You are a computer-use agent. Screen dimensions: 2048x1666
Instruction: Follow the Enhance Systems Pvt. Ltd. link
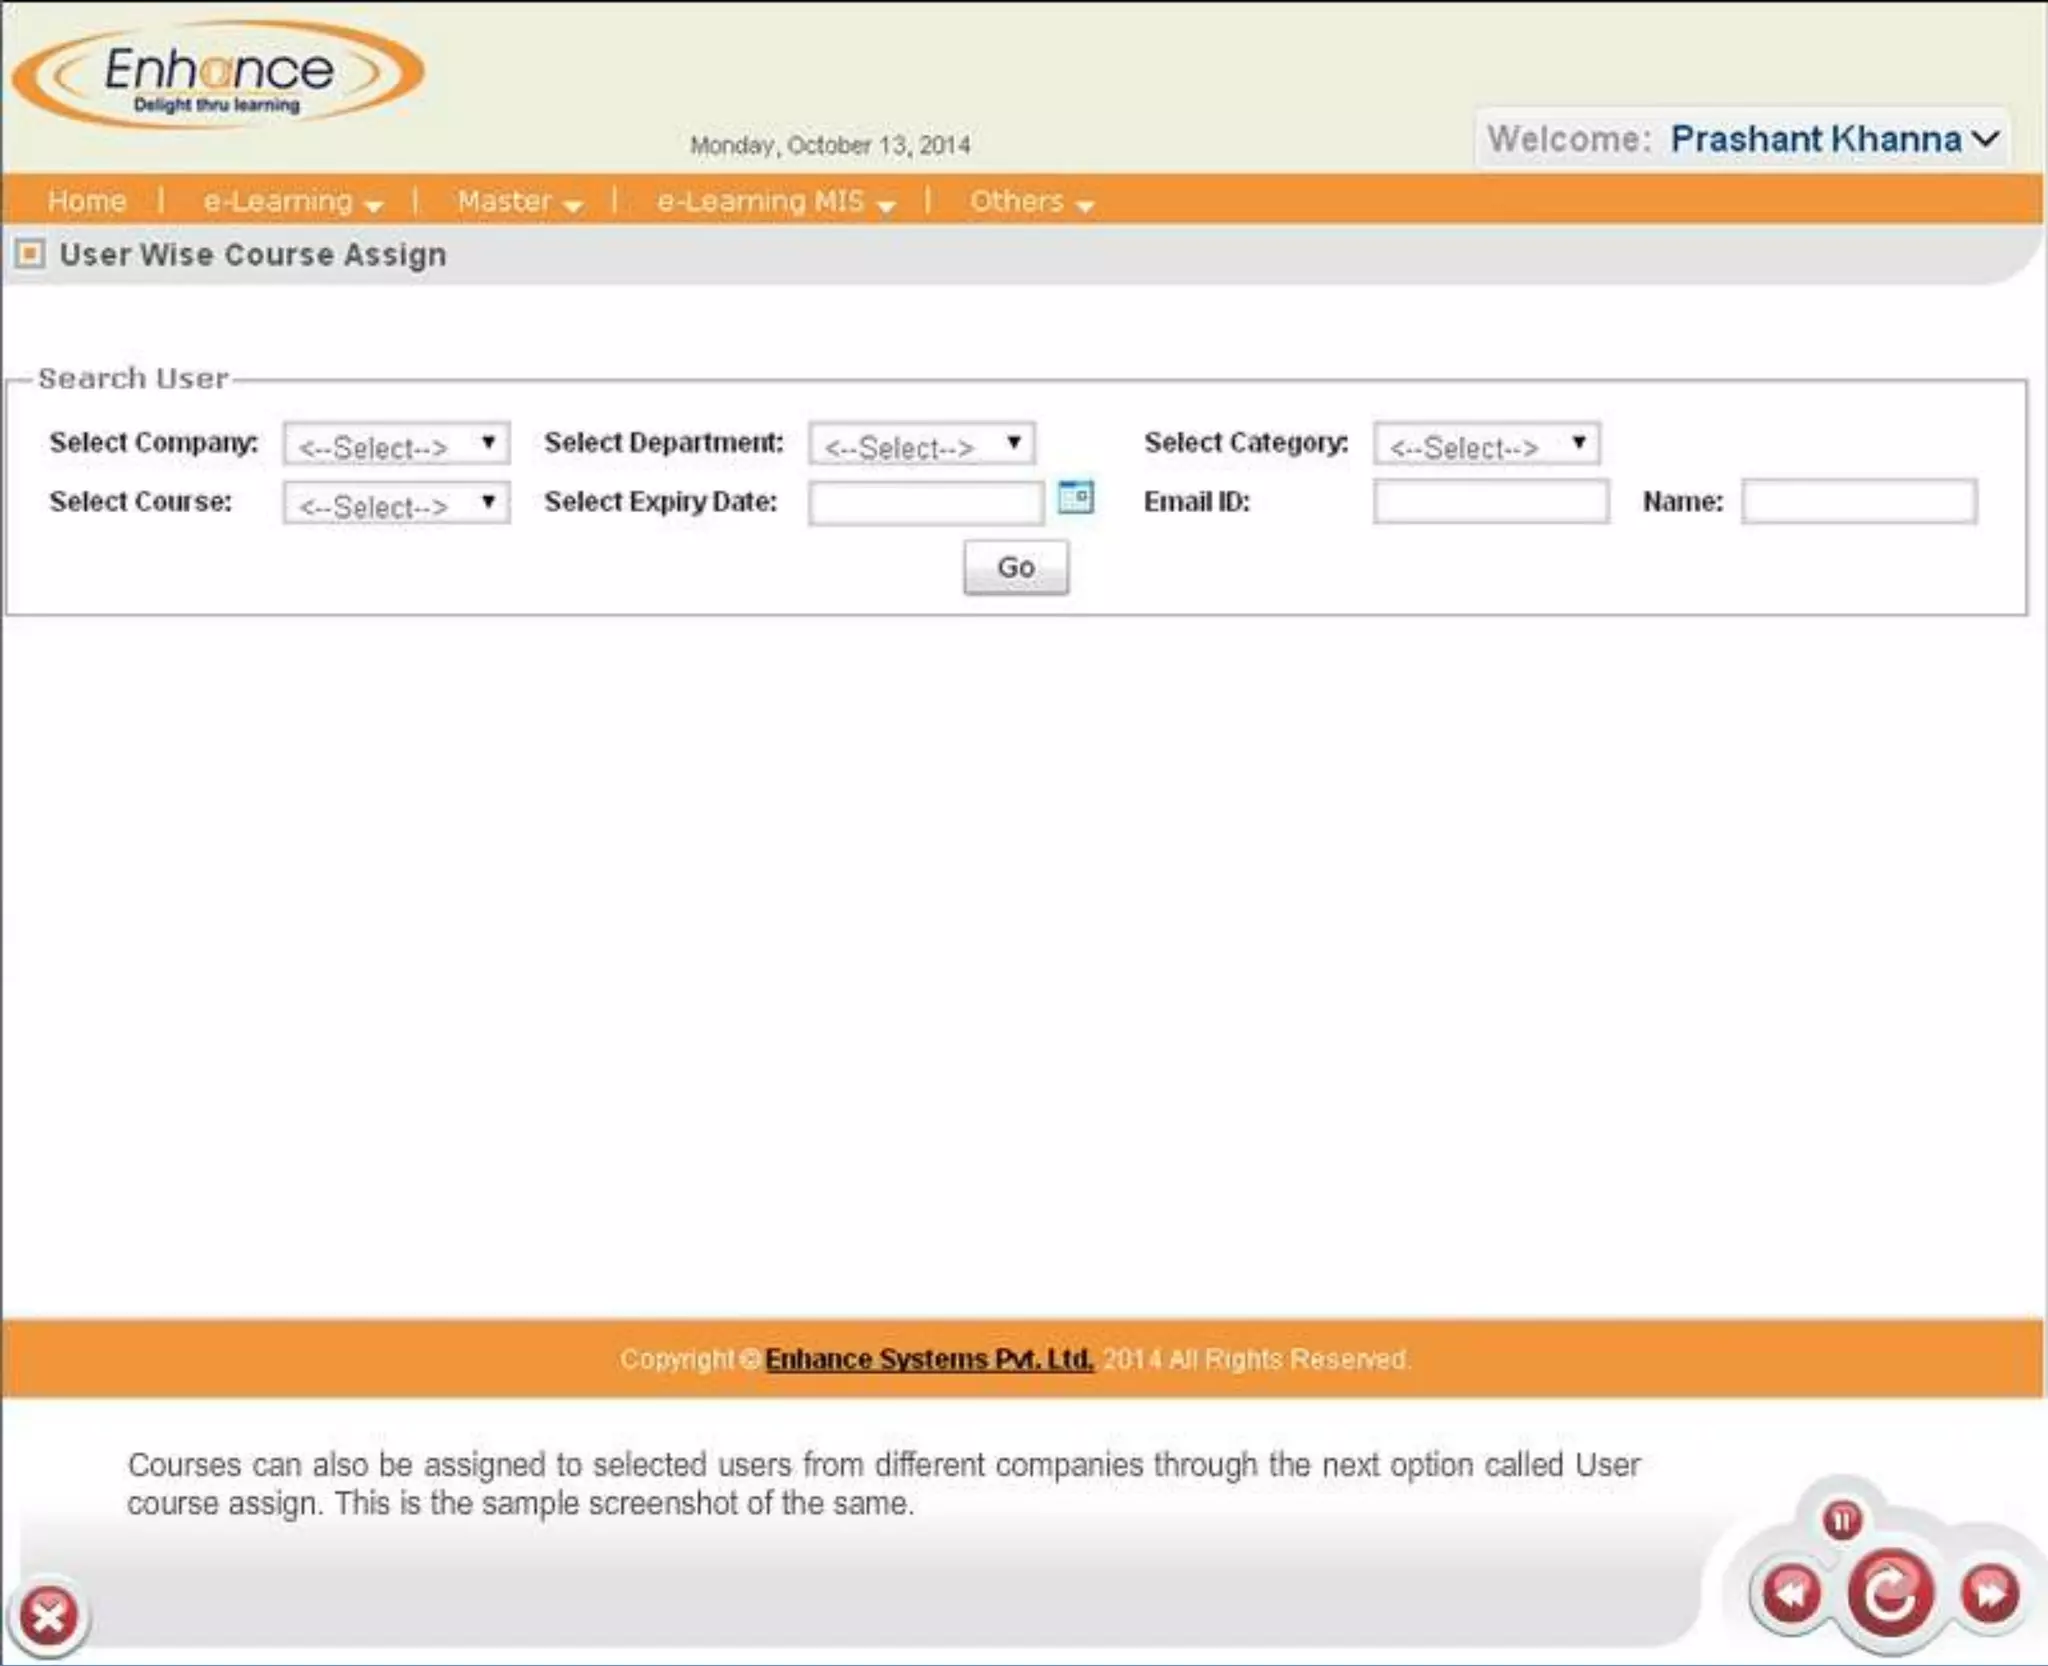(929, 1359)
